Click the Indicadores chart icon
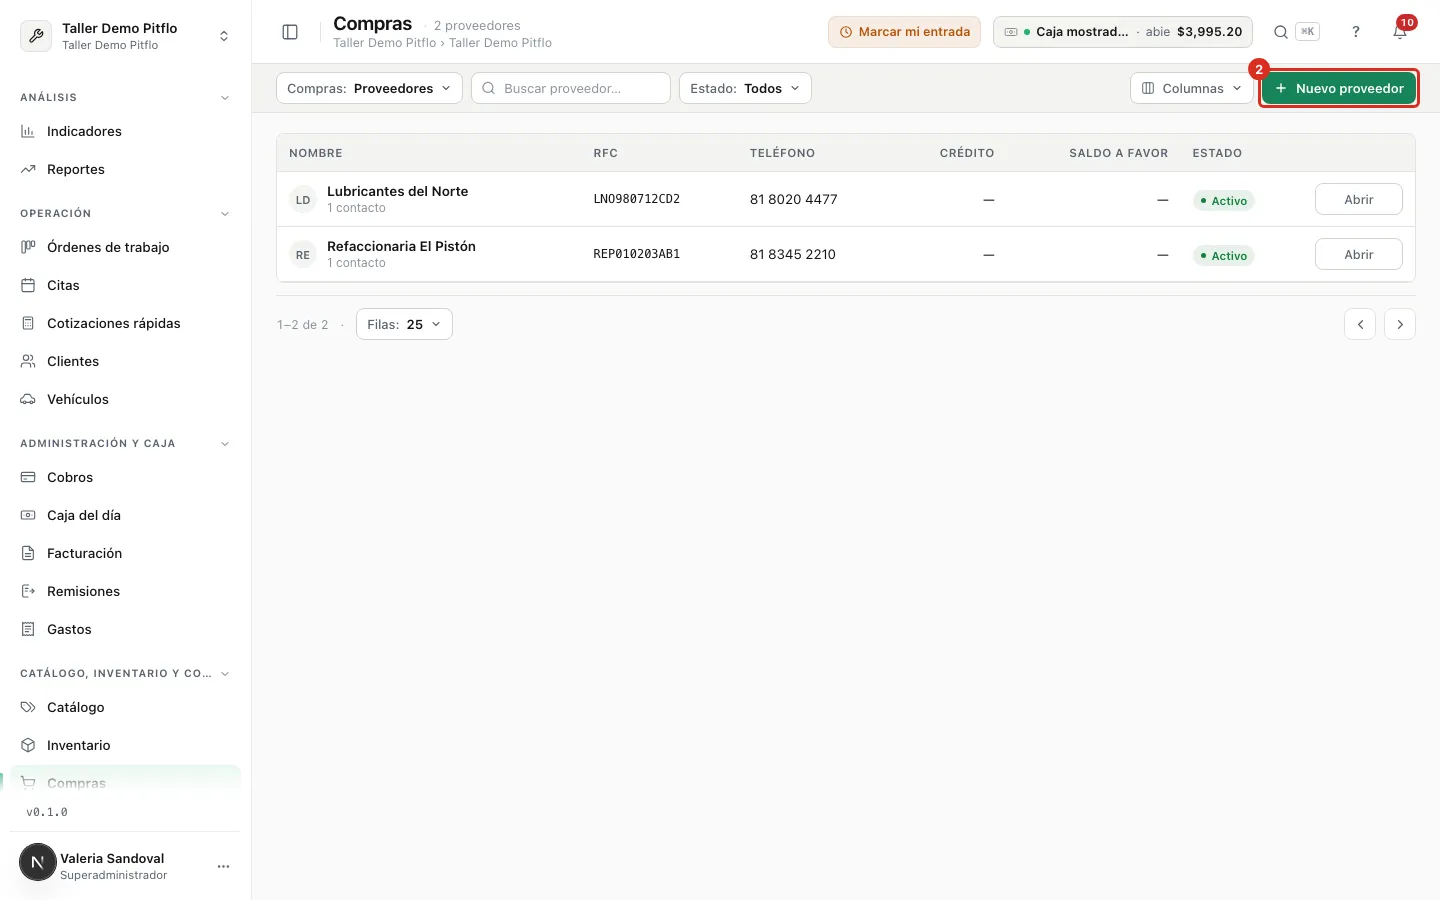This screenshot has width=1440, height=900. [28, 131]
